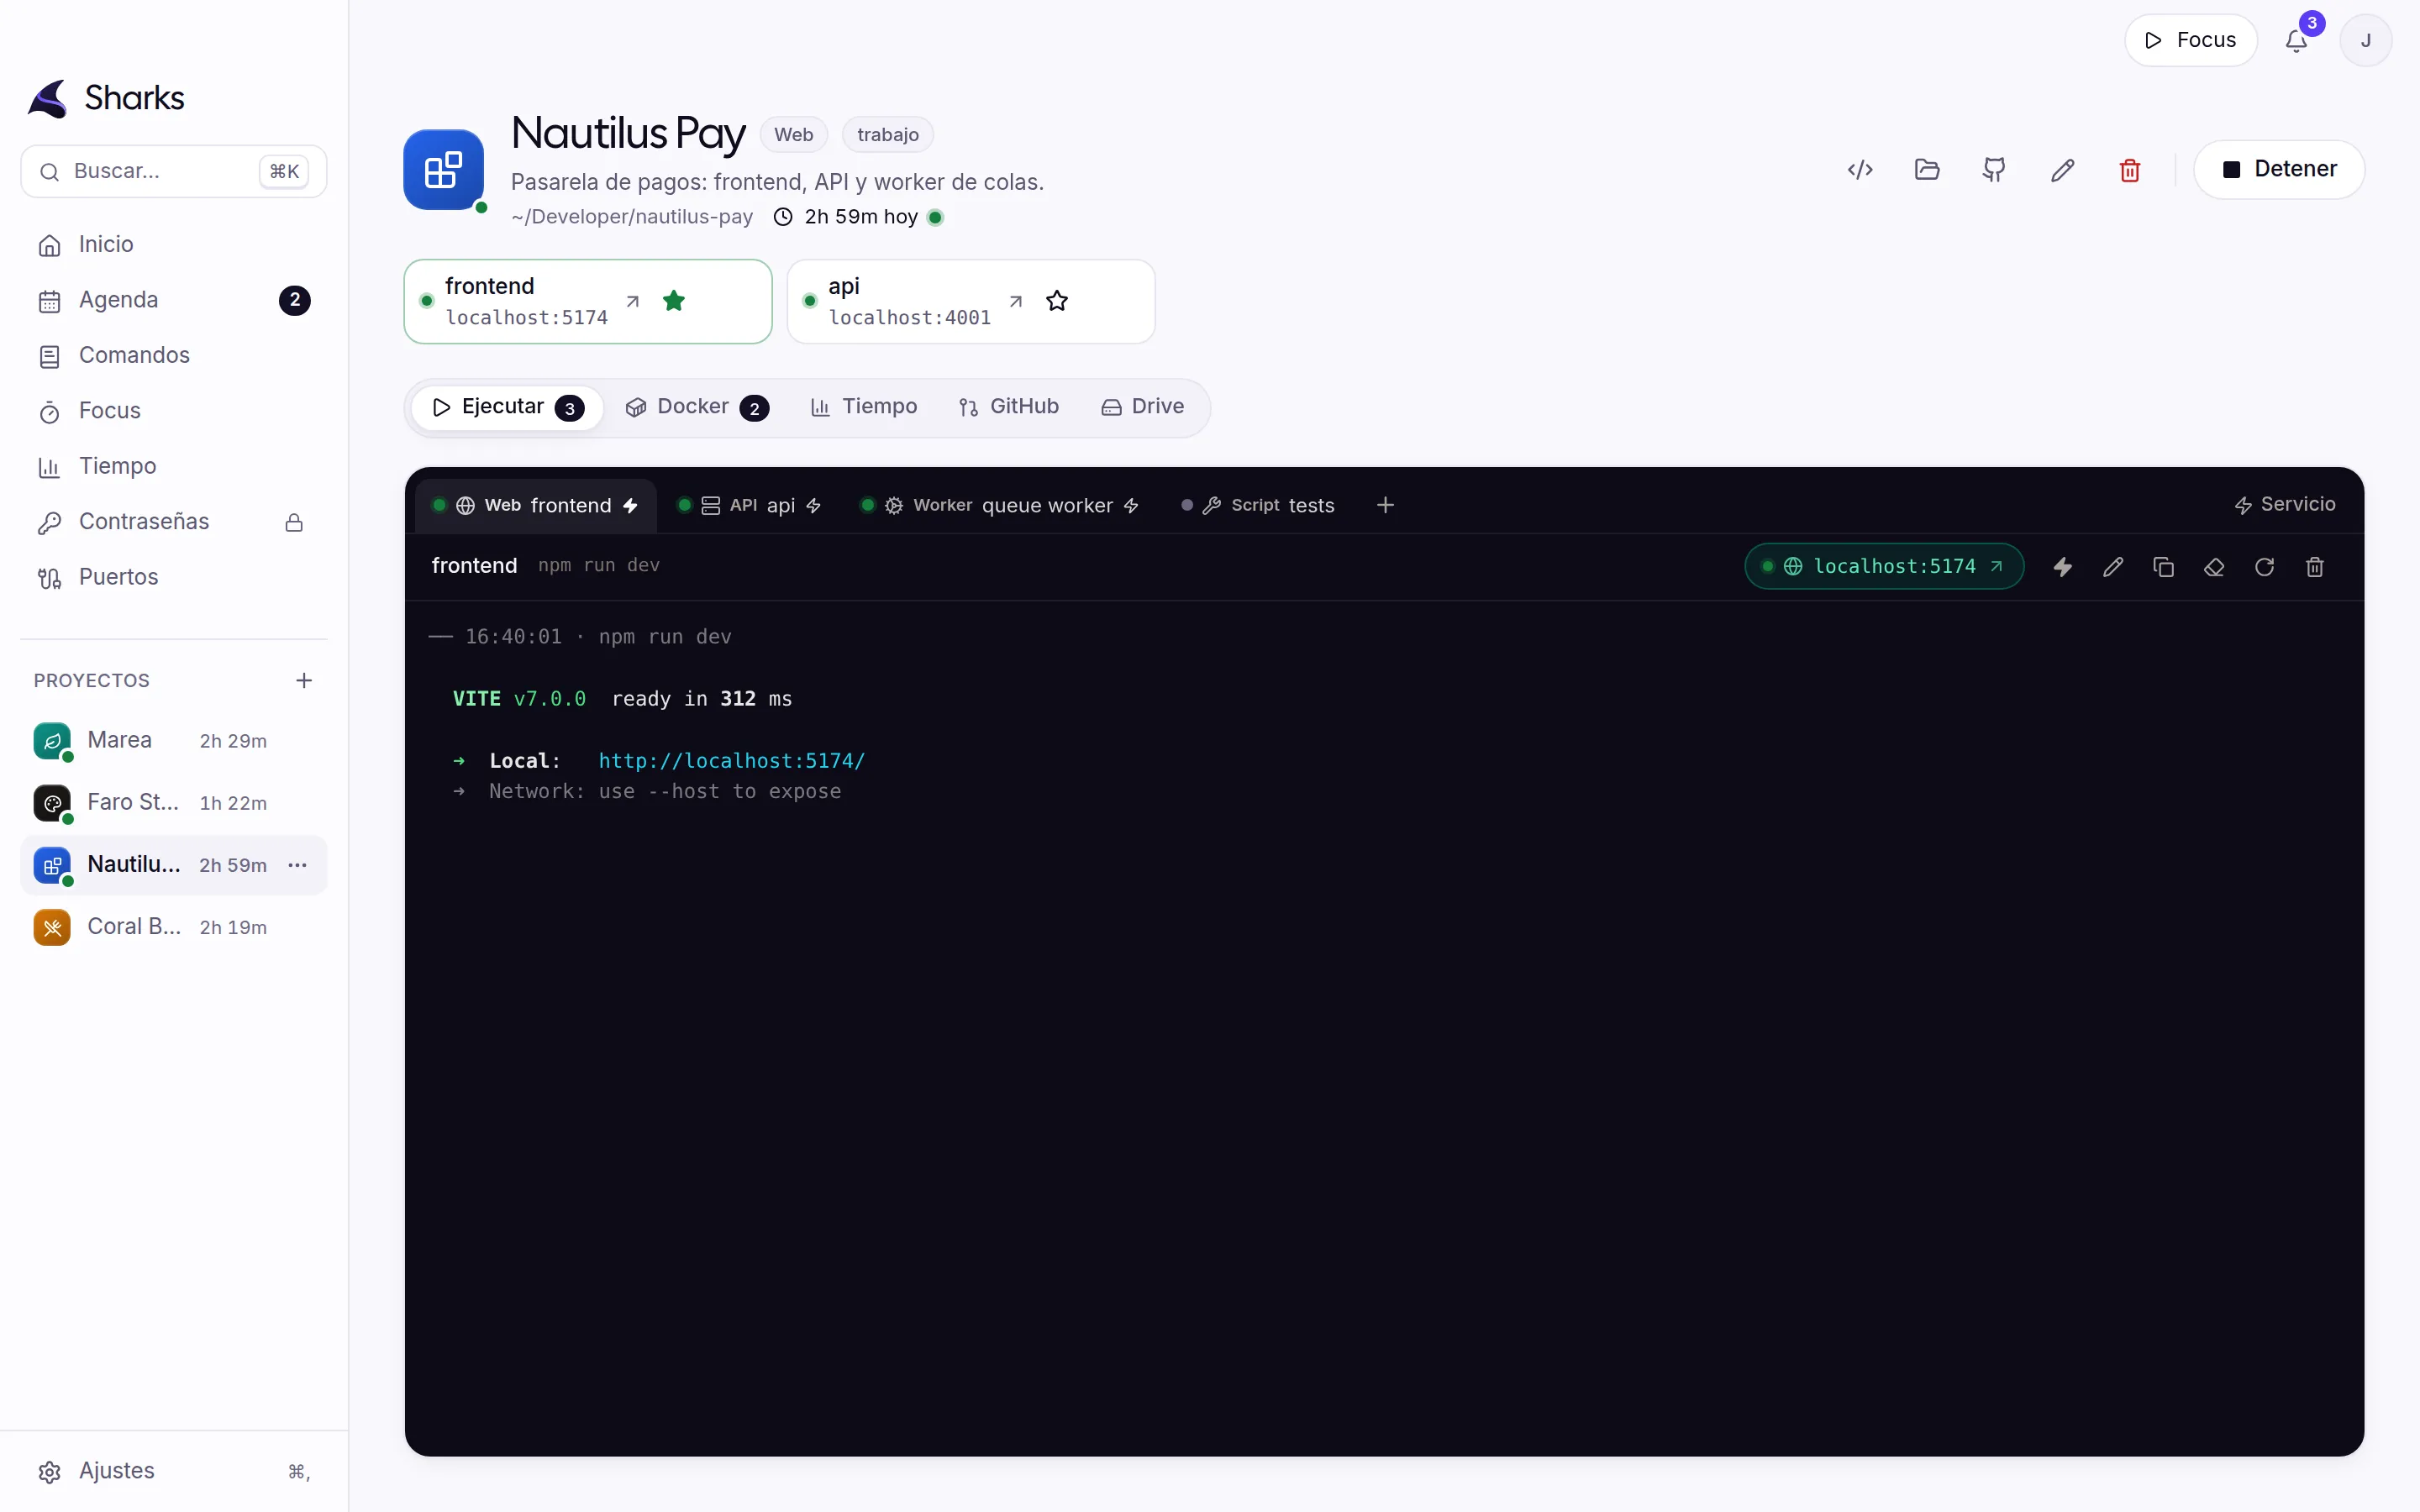Add new command tab plus icon
The width and height of the screenshot is (2420, 1512).
[x=1385, y=505]
